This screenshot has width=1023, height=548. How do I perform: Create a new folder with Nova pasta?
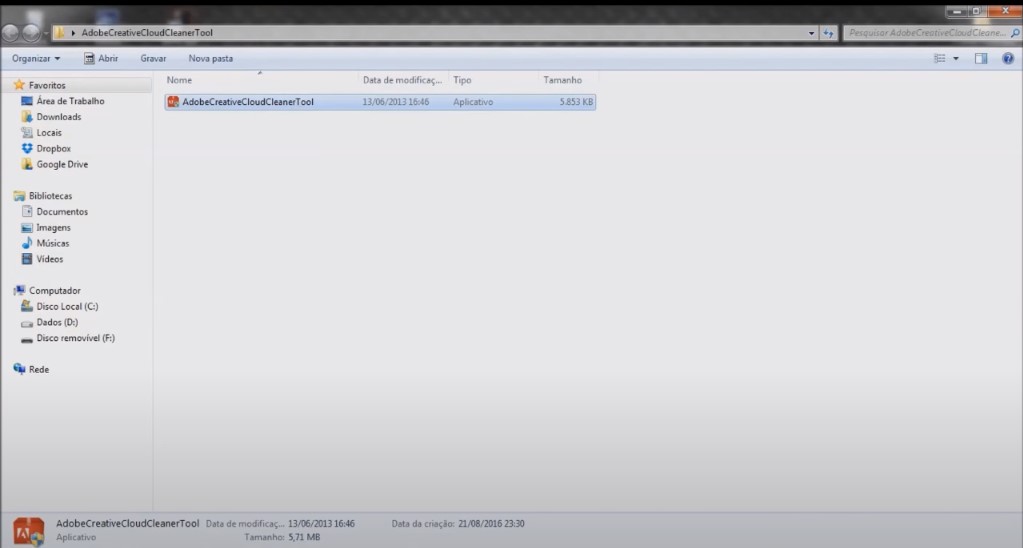(211, 58)
